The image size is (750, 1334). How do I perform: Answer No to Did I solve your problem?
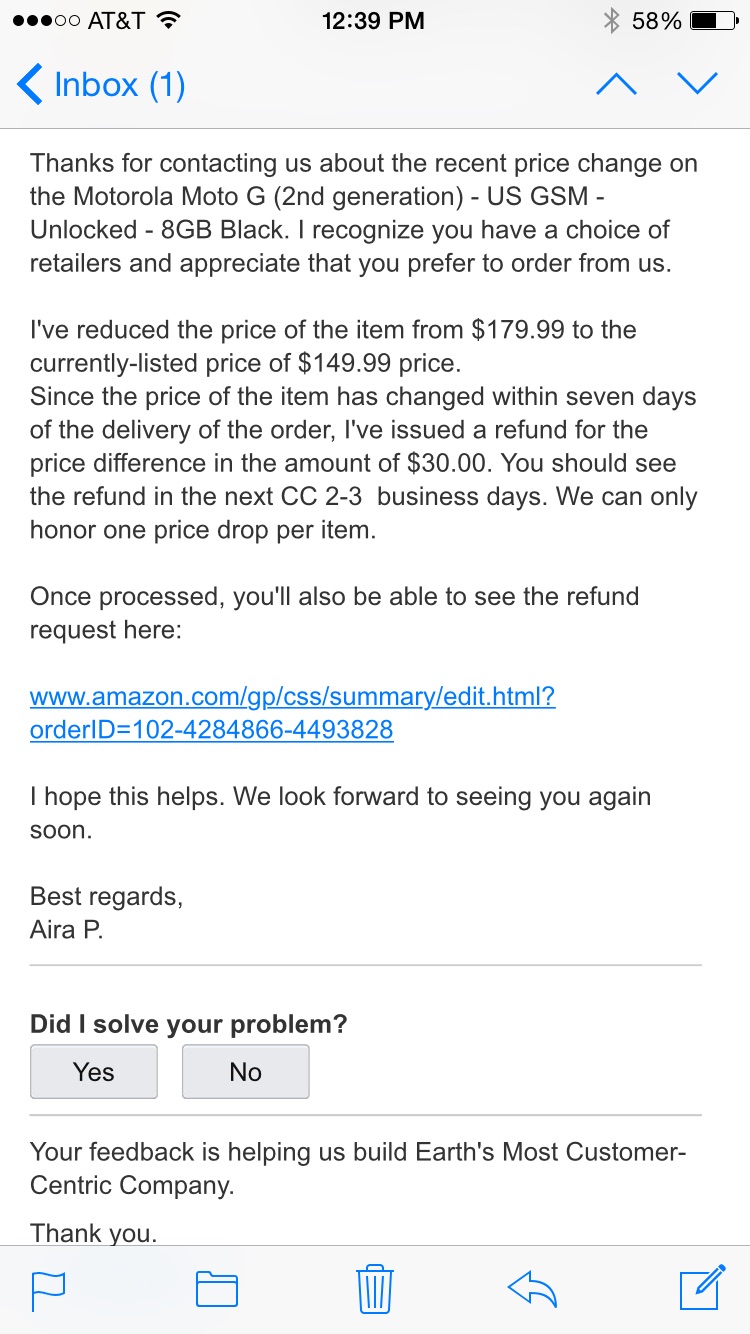click(x=245, y=1072)
